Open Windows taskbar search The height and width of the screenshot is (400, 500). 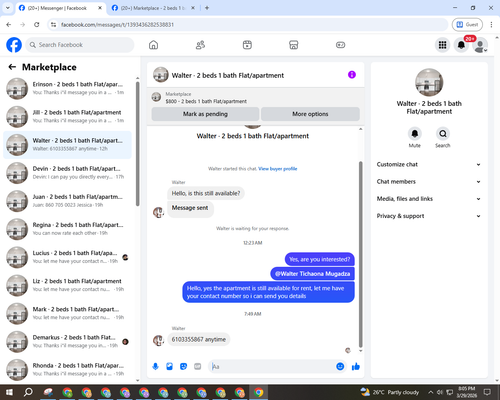click(x=28, y=392)
